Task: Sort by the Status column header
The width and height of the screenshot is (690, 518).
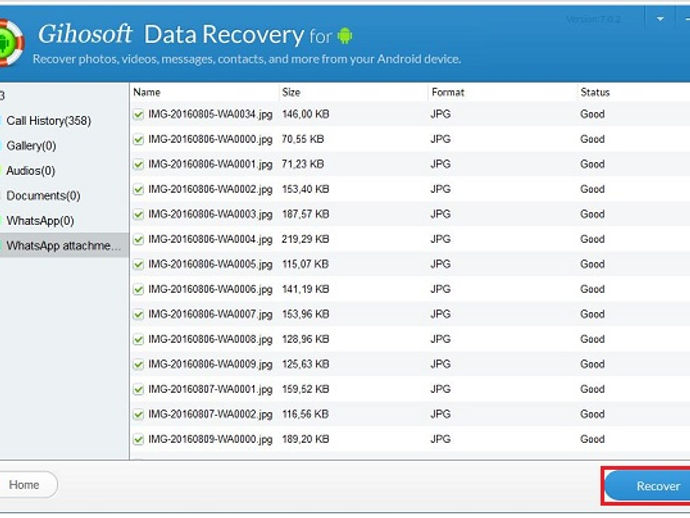Action: [x=595, y=92]
